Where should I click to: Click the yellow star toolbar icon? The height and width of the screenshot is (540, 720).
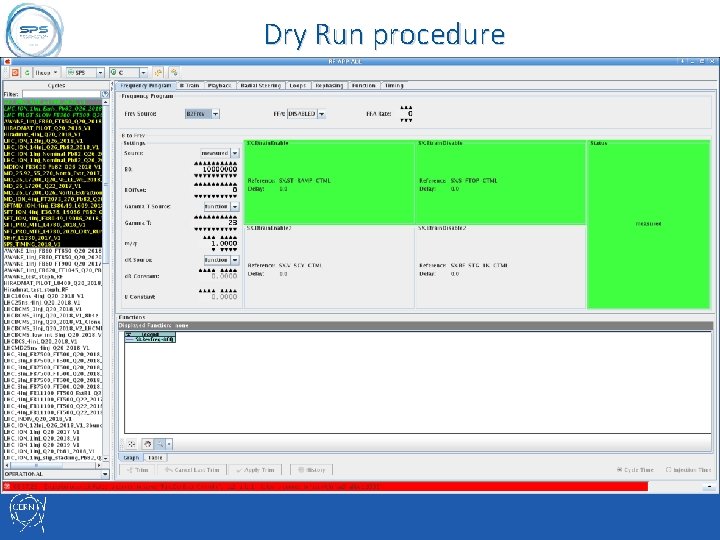tap(158, 73)
